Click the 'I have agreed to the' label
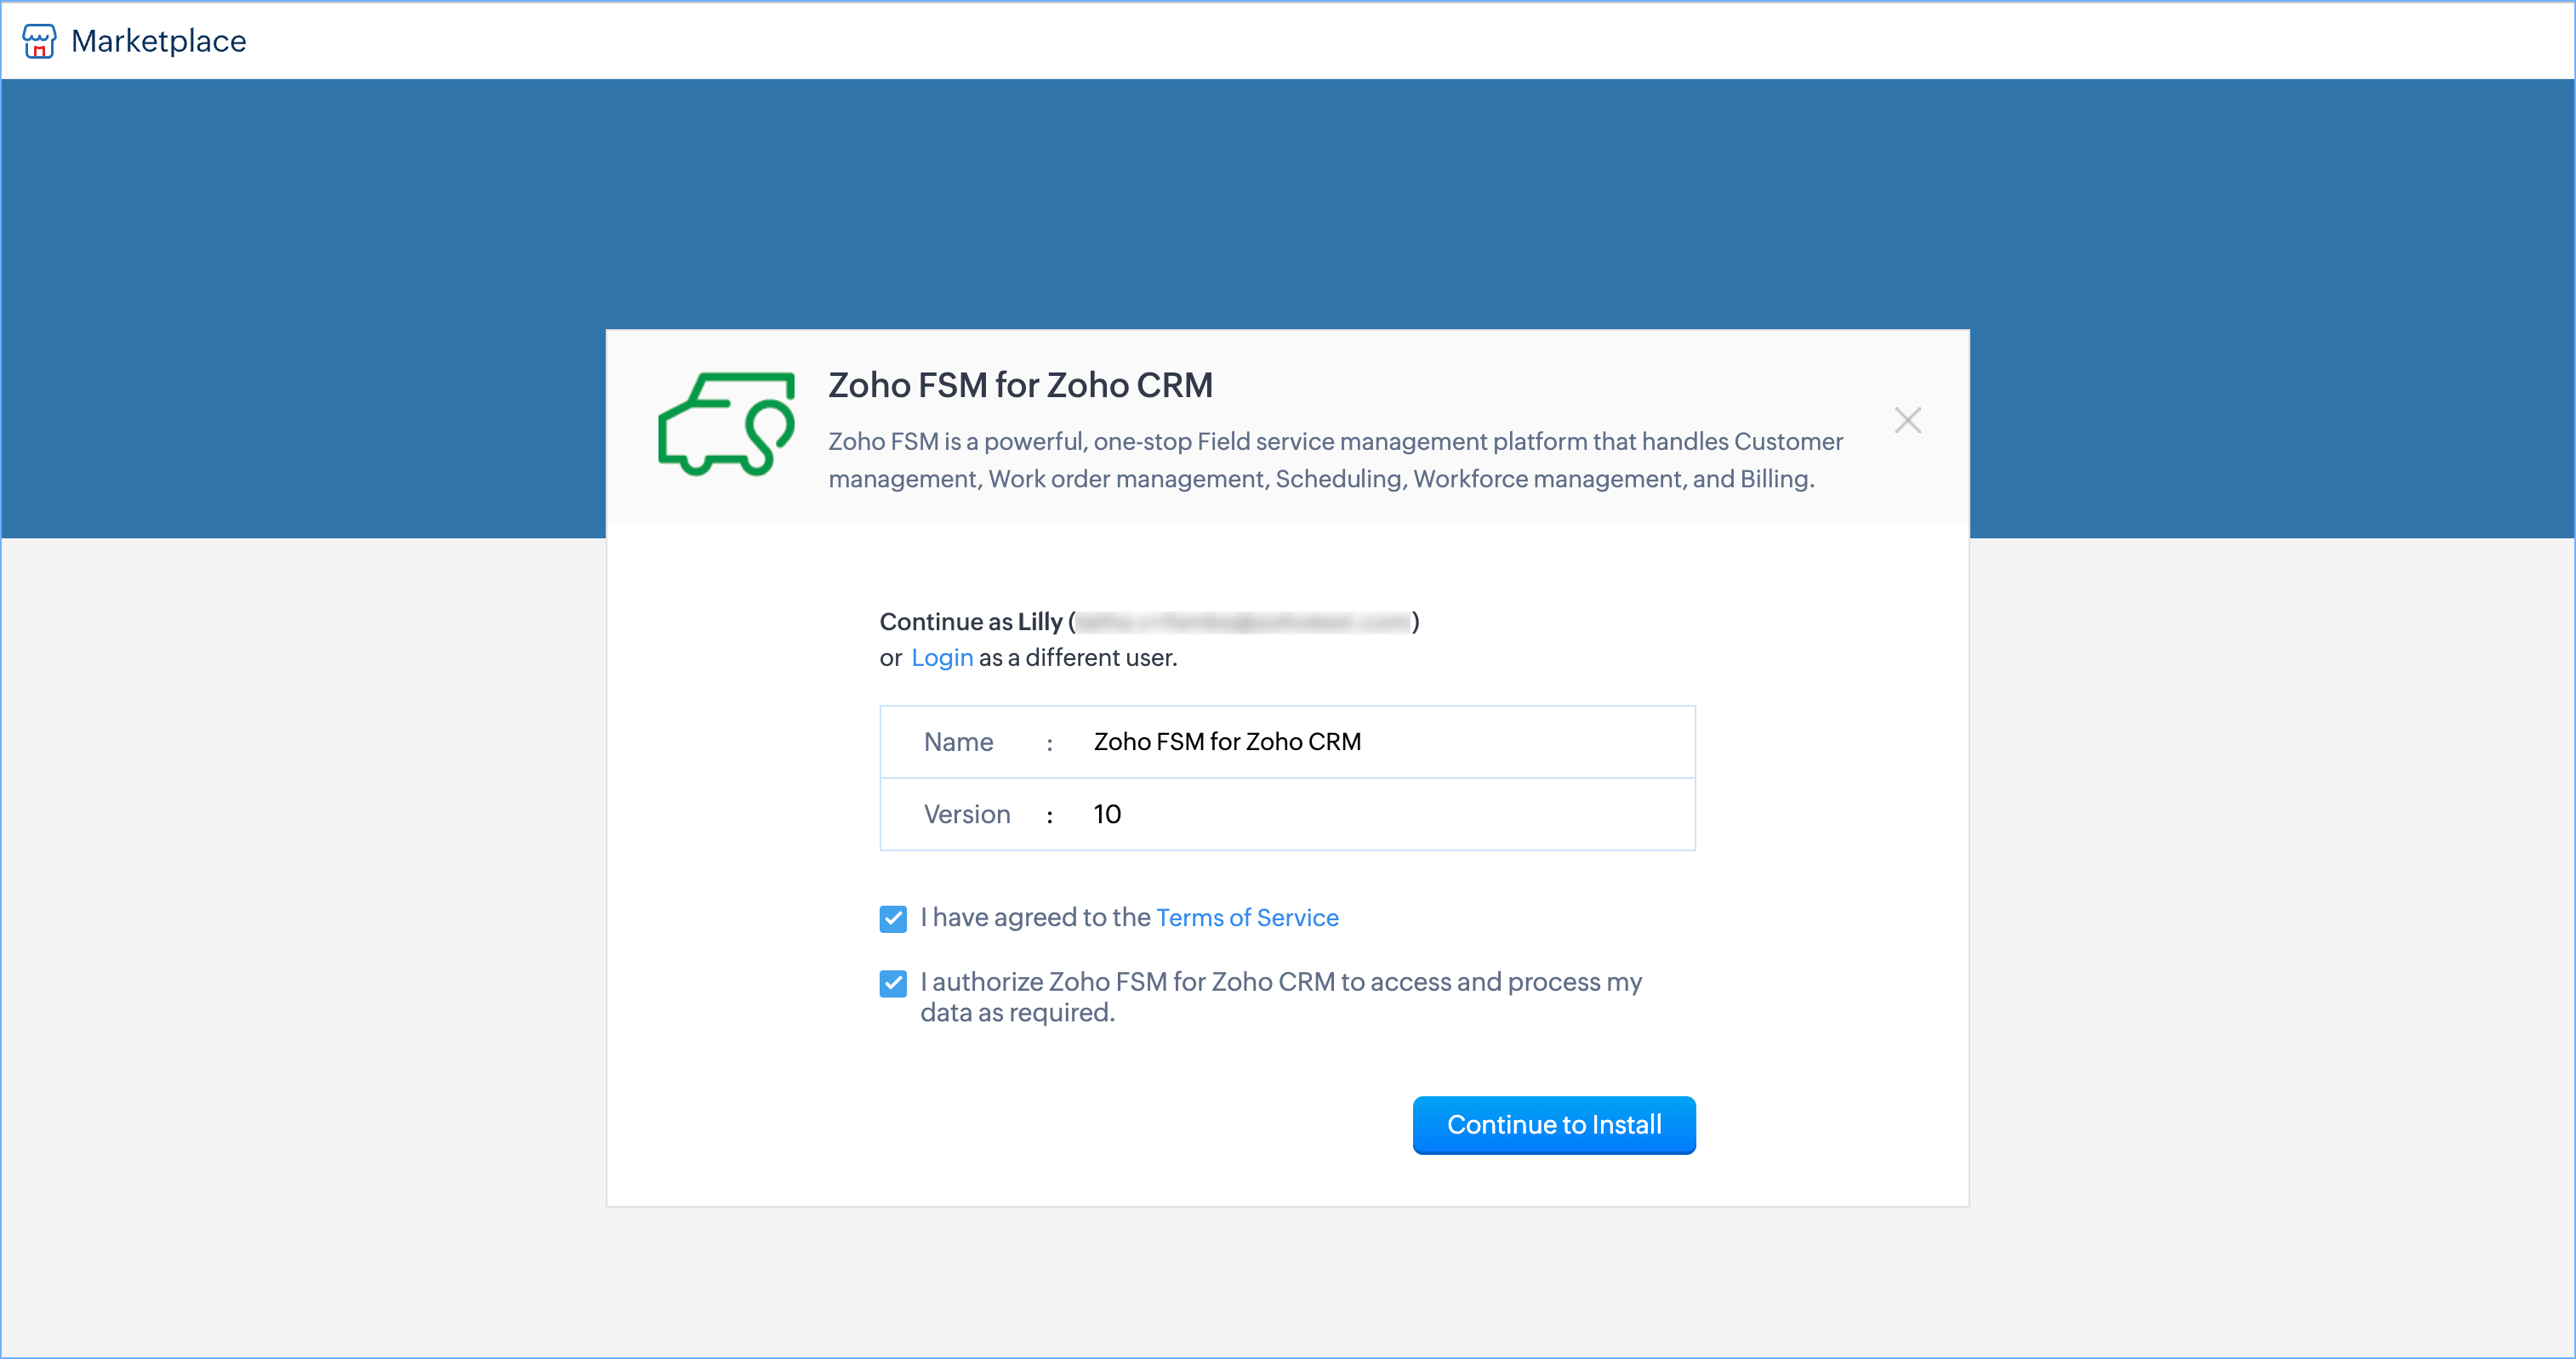The image size is (2576, 1359). point(1035,918)
